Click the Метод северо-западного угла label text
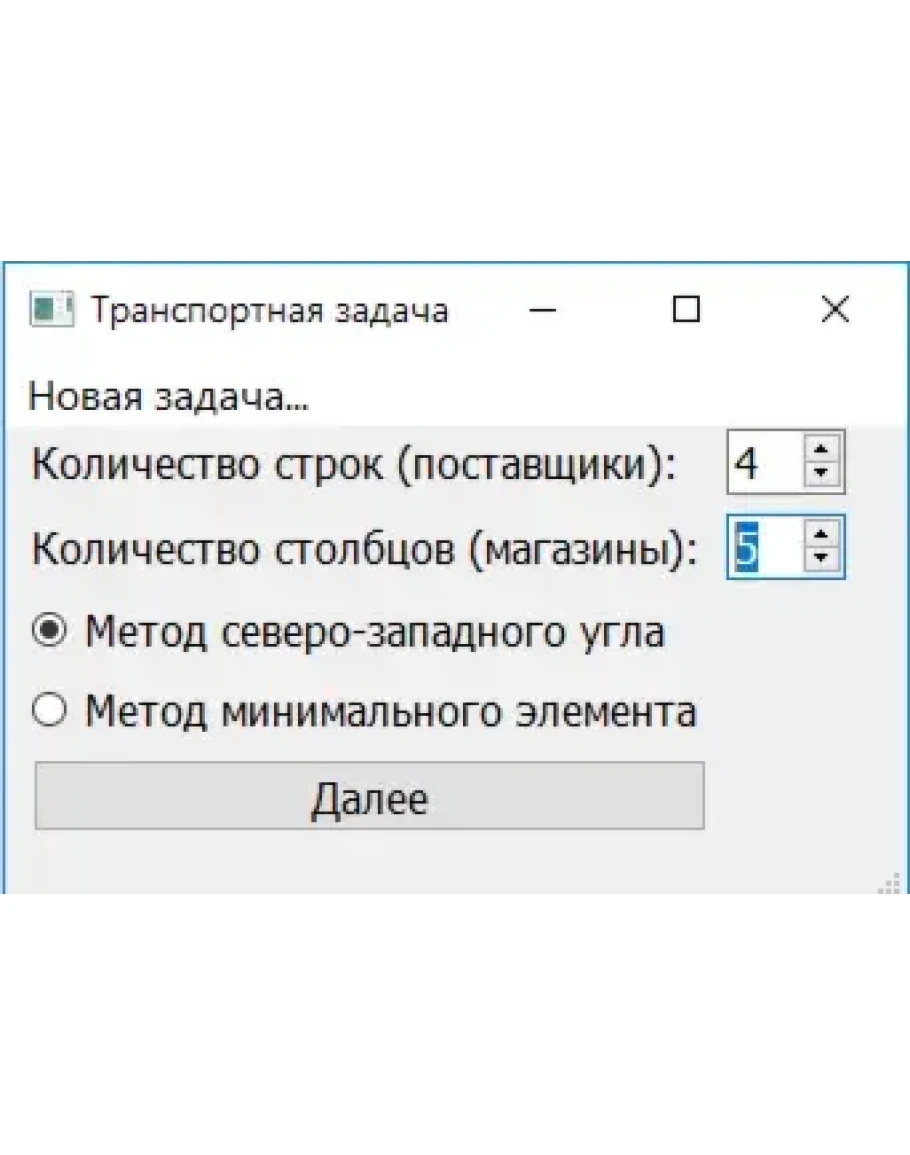The image size is (910, 1155). point(374,632)
